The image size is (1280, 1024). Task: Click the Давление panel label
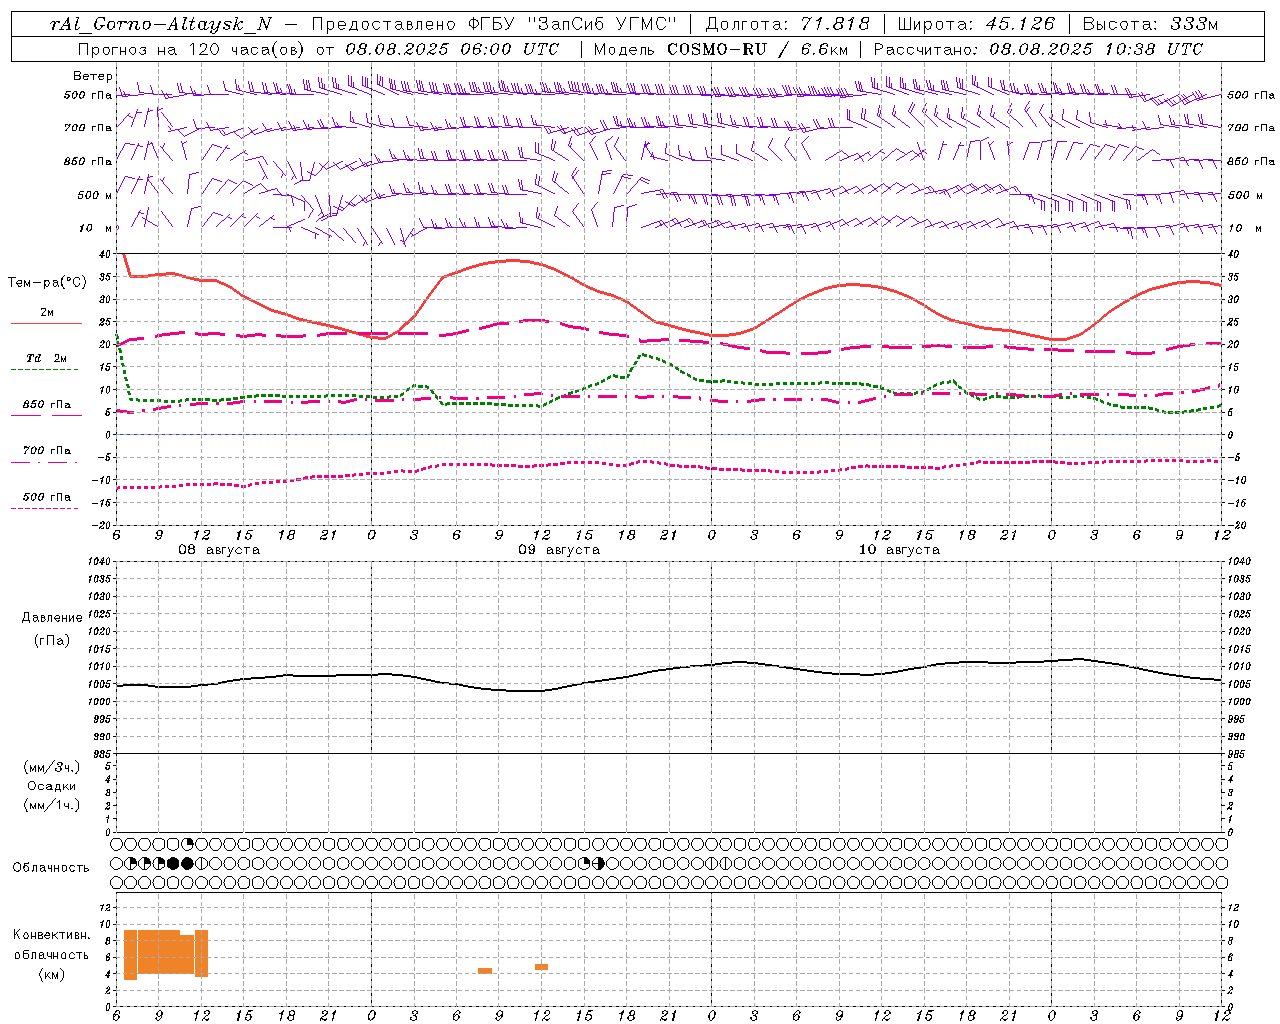click(52, 618)
